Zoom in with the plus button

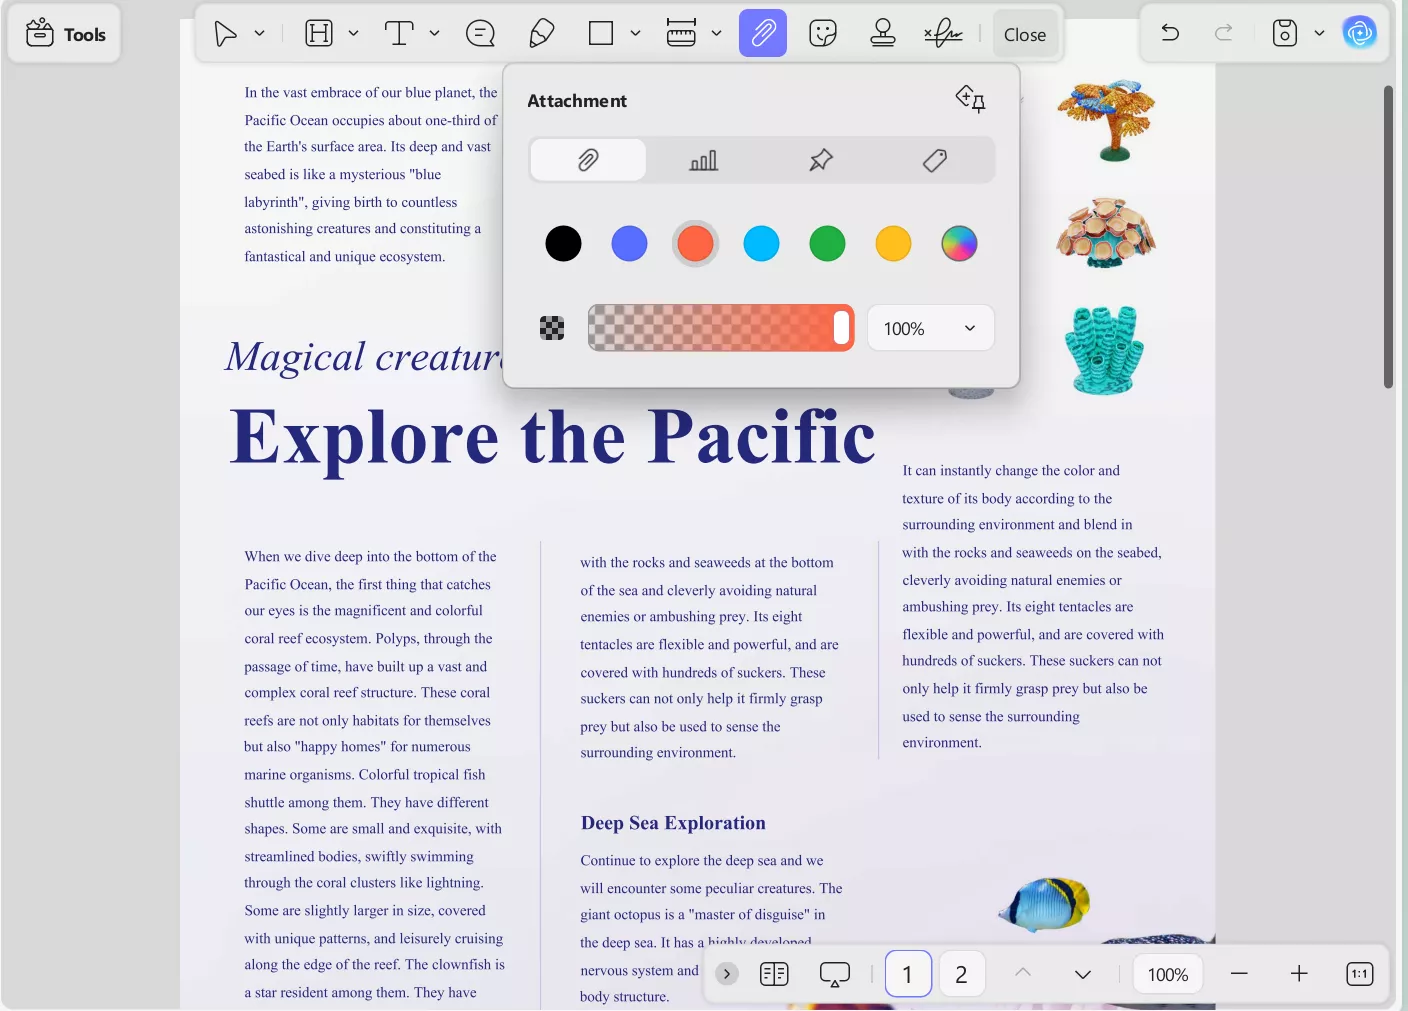pyautogui.click(x=1299, y=974)
